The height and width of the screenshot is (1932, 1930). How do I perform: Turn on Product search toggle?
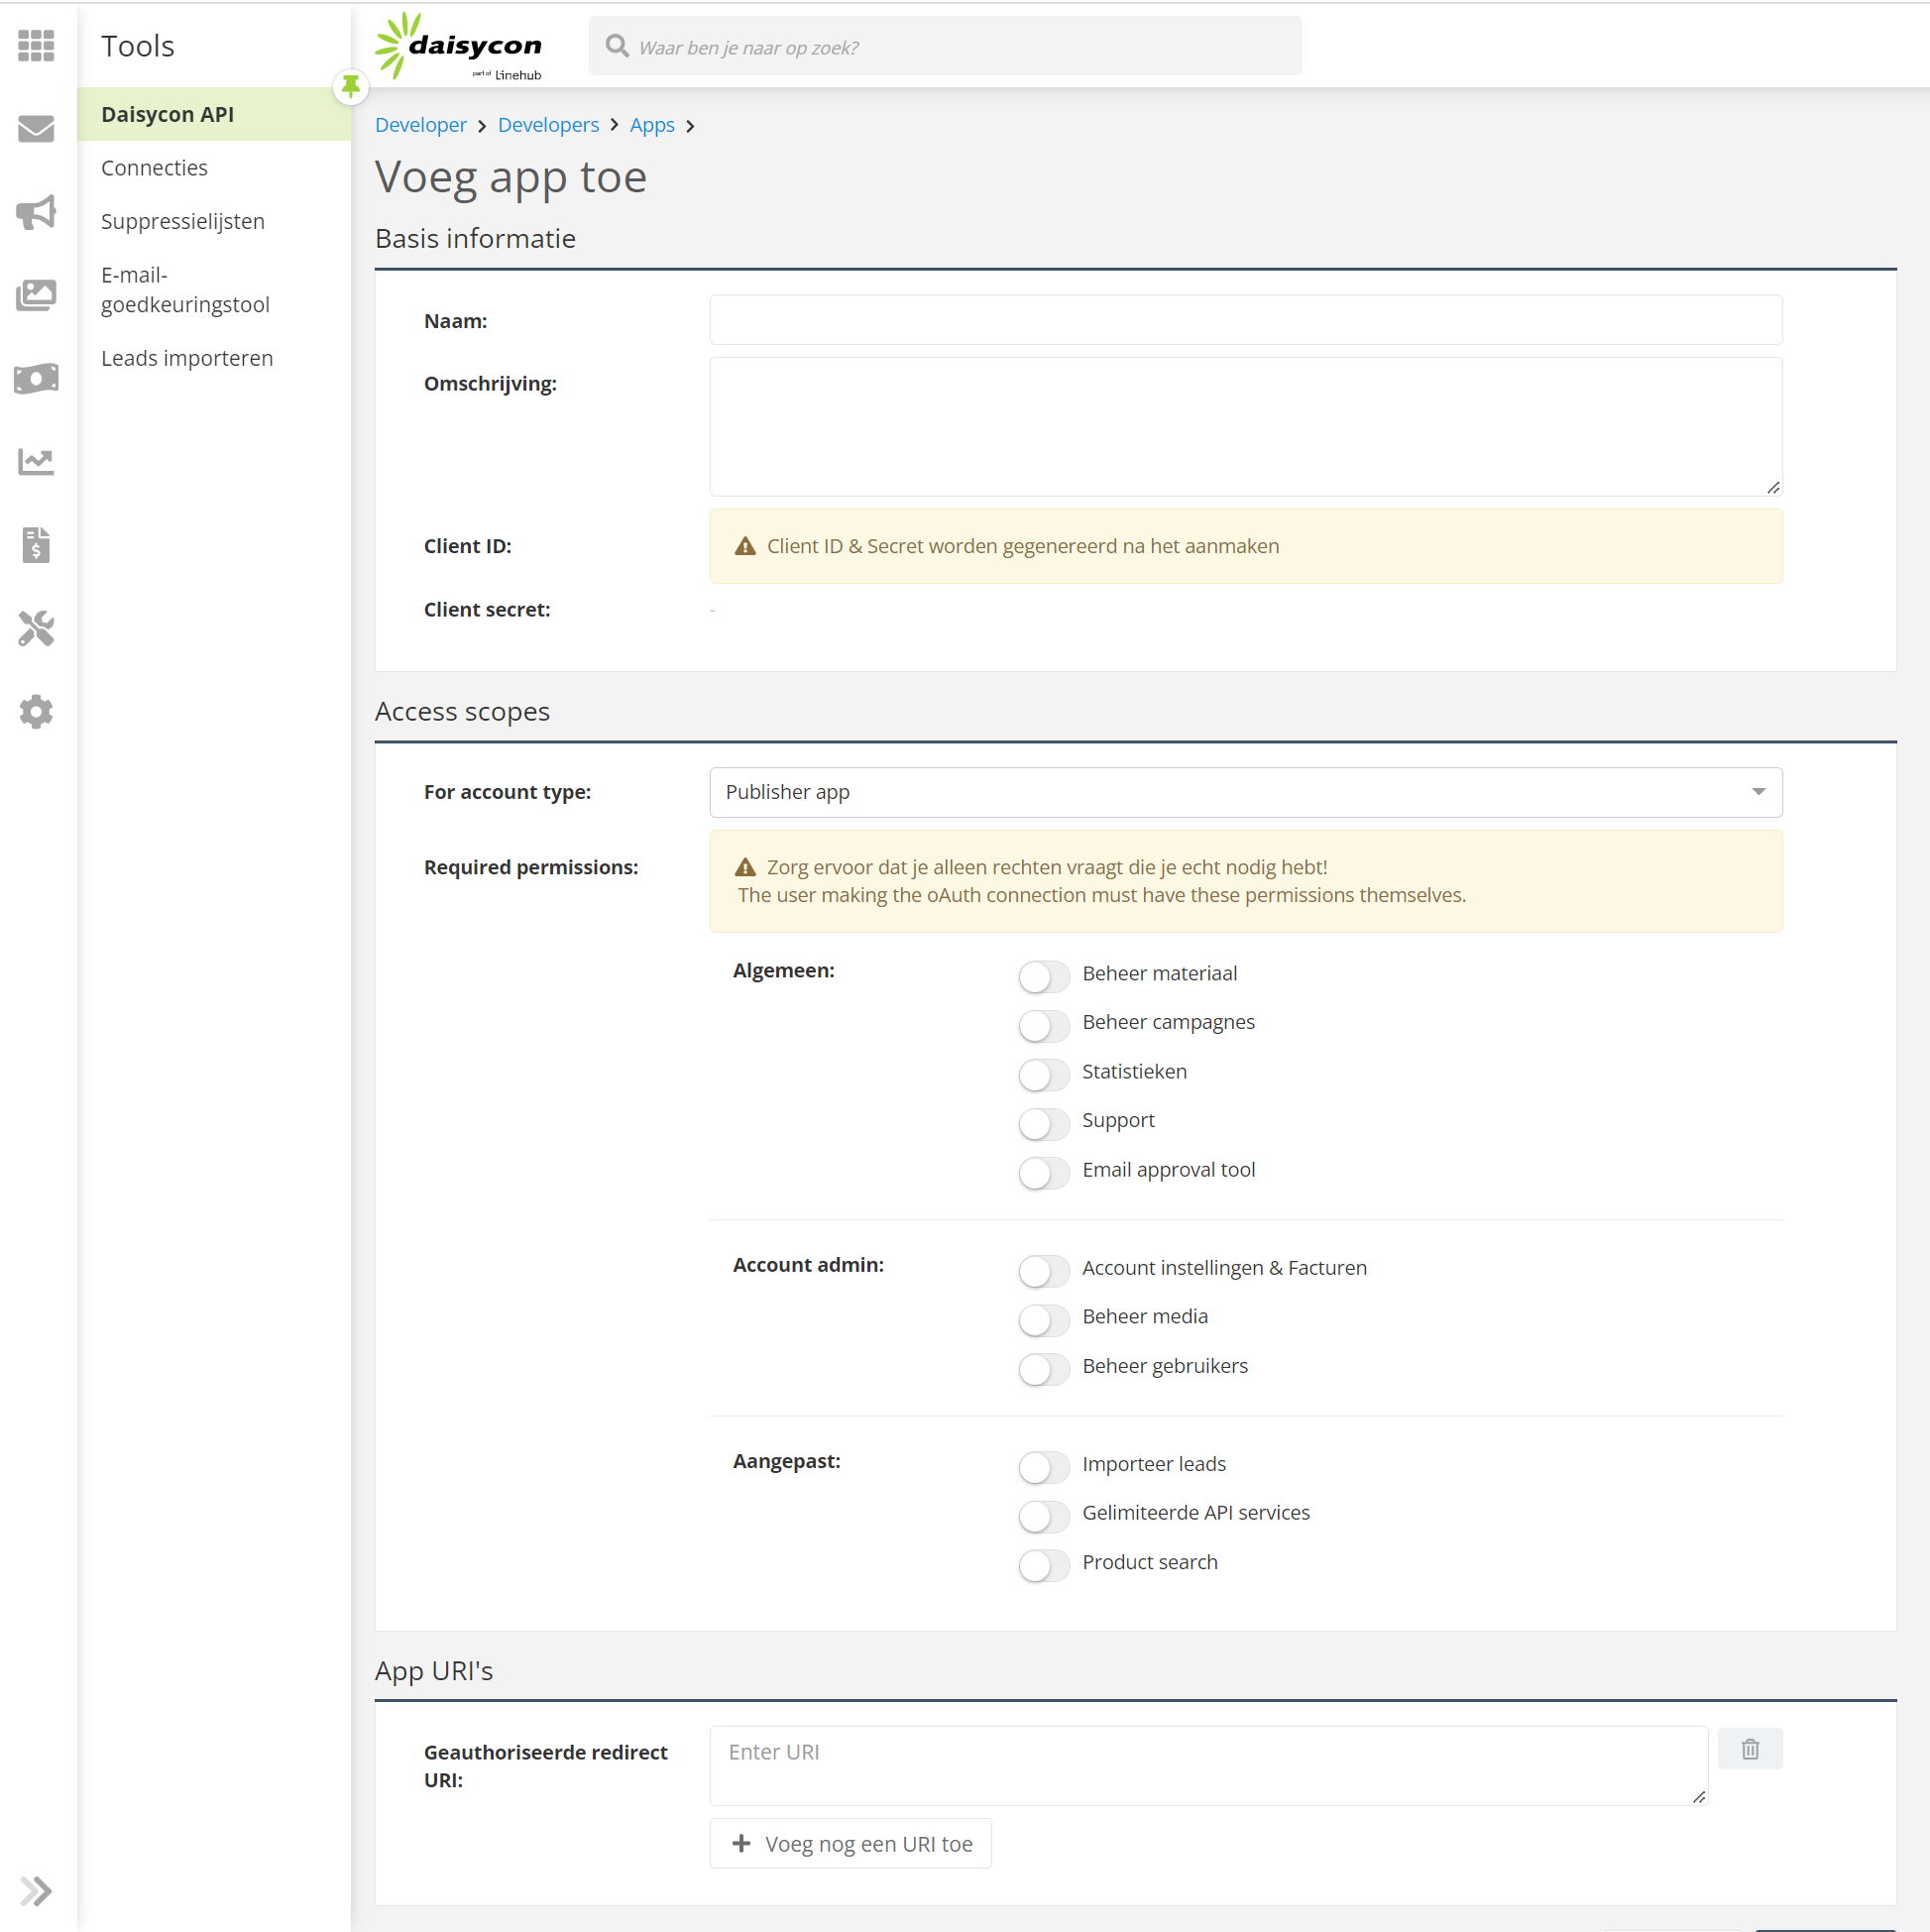(x=1043, y=1564)
